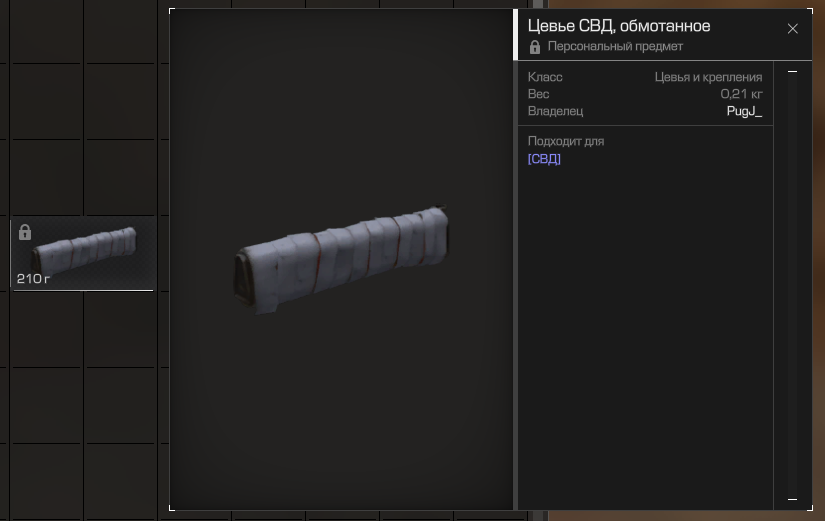
Task: Click the lock icon on the inventory item
Action: click(25, 232)
